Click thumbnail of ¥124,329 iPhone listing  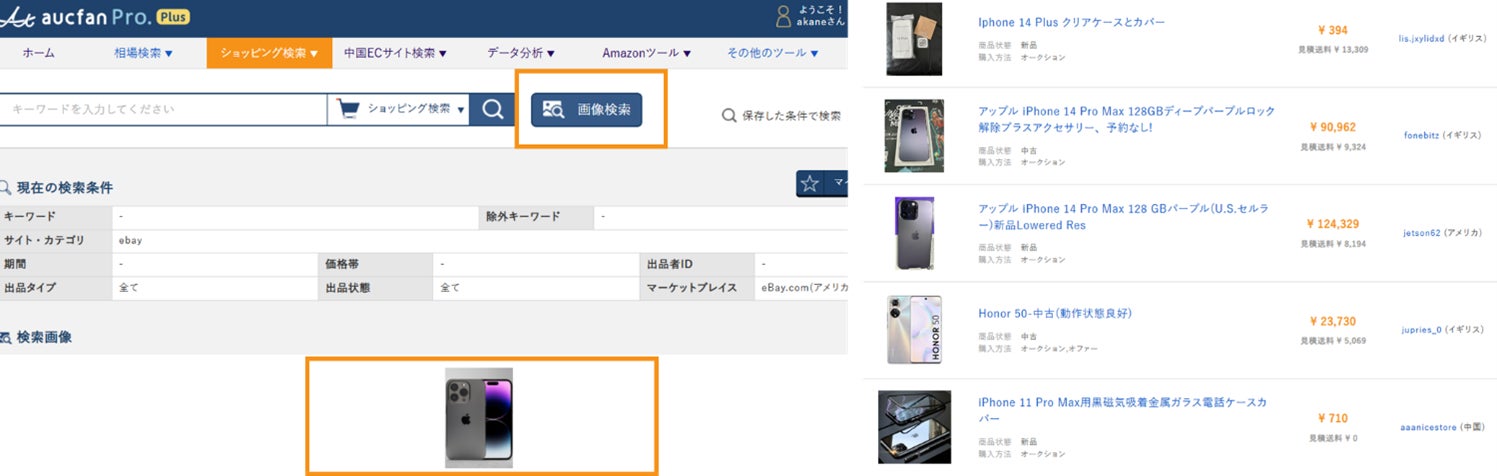click(x=915, y=232)
